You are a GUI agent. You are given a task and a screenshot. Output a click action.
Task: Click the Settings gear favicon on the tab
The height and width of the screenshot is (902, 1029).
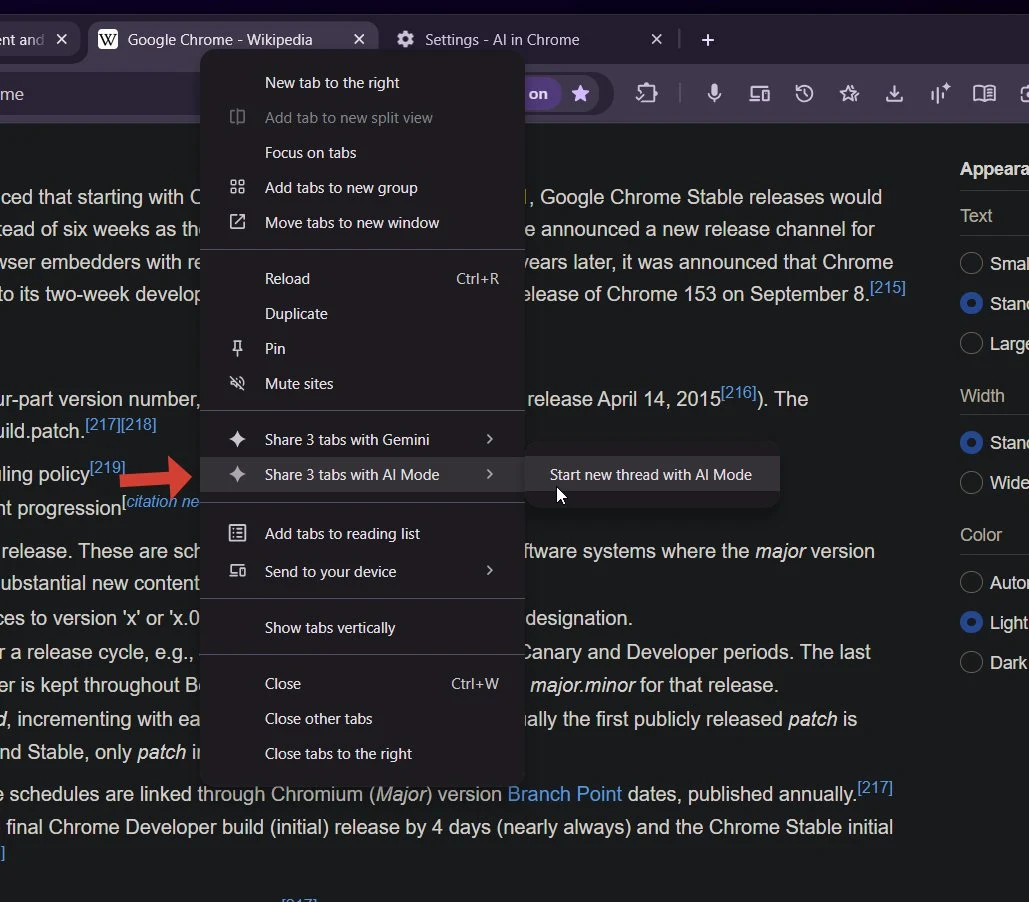coord(406,39)
